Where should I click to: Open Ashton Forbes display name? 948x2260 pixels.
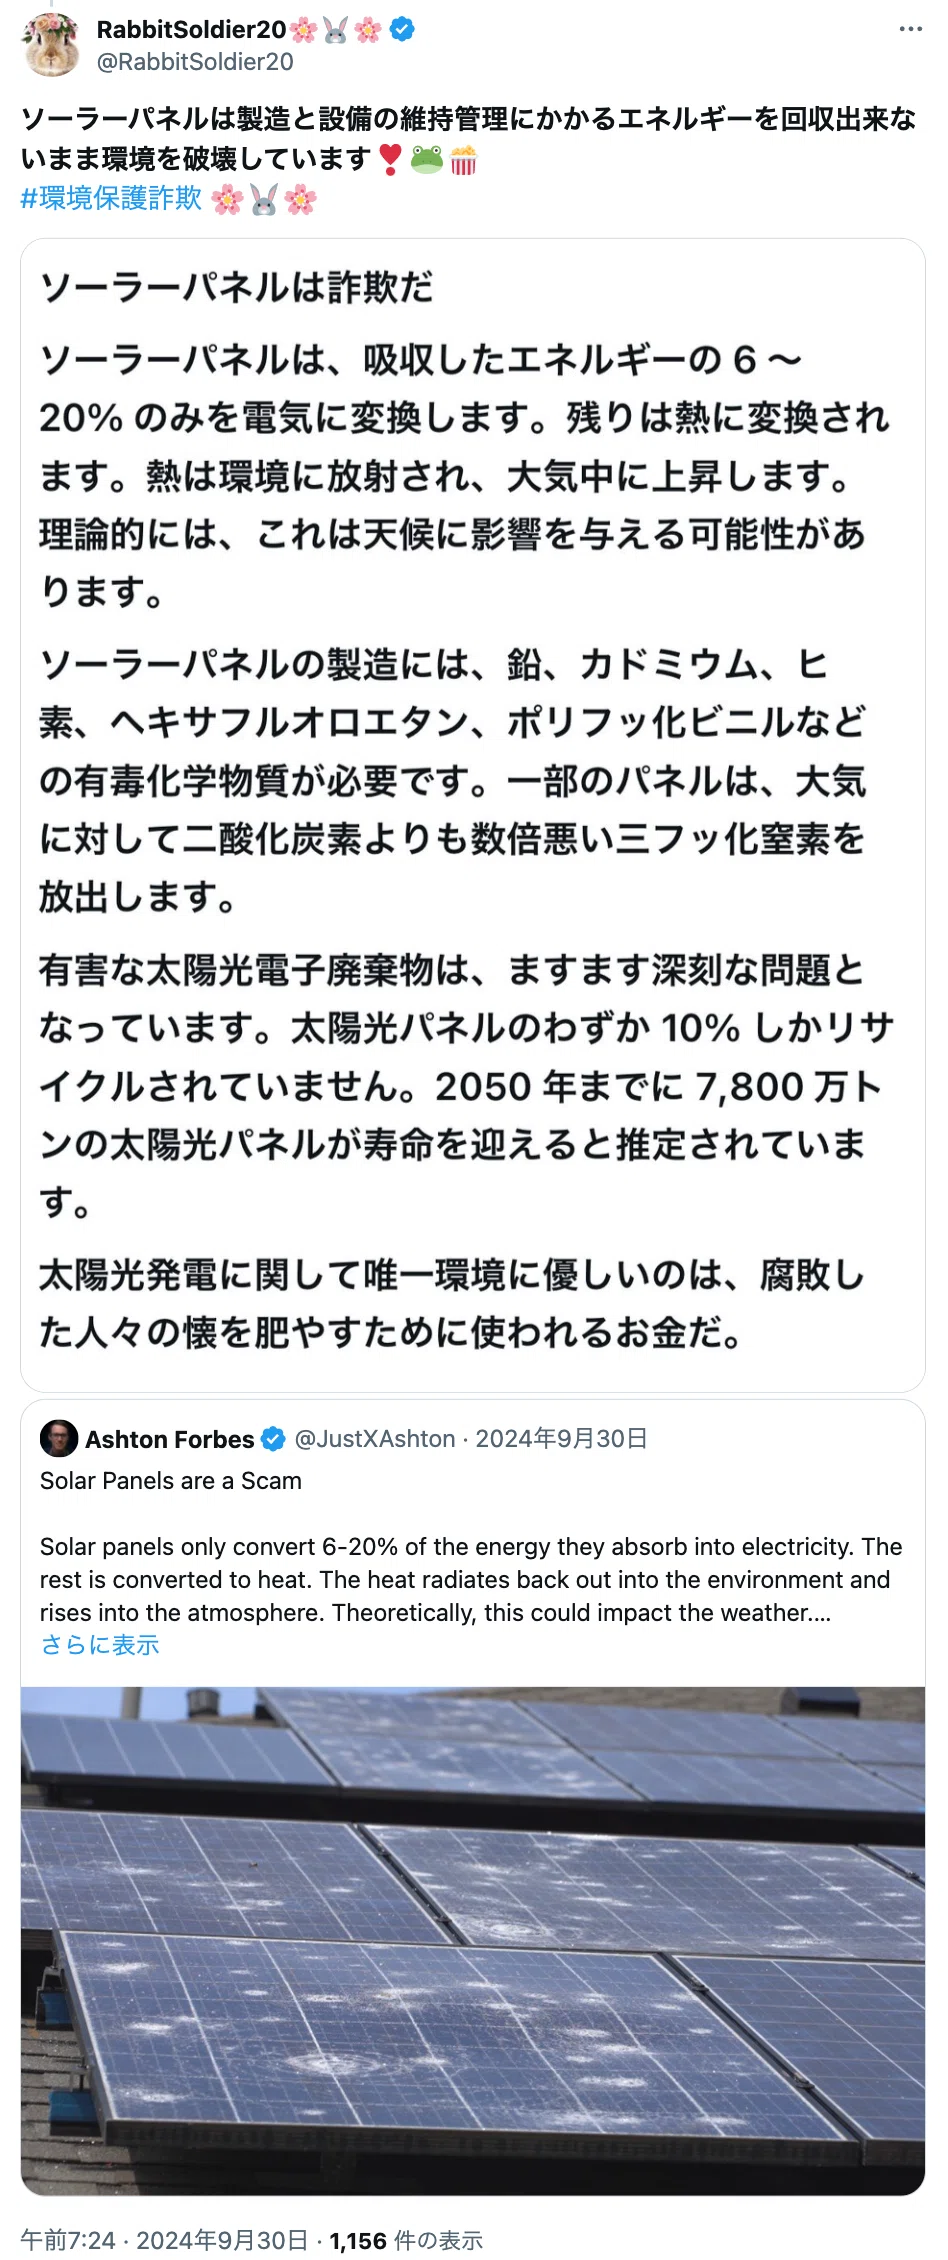[x=169, y=1439]
